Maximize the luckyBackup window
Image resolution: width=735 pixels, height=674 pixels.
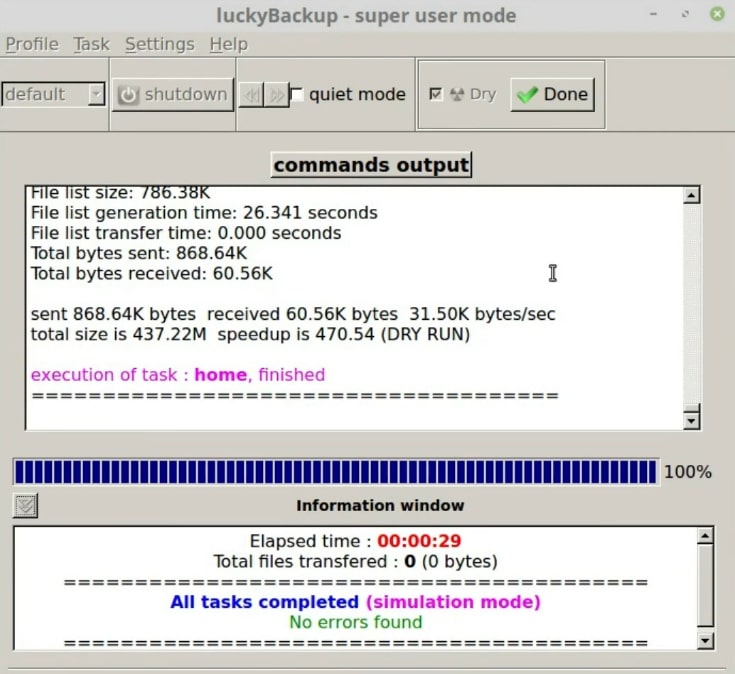click(x=685, y=14)
